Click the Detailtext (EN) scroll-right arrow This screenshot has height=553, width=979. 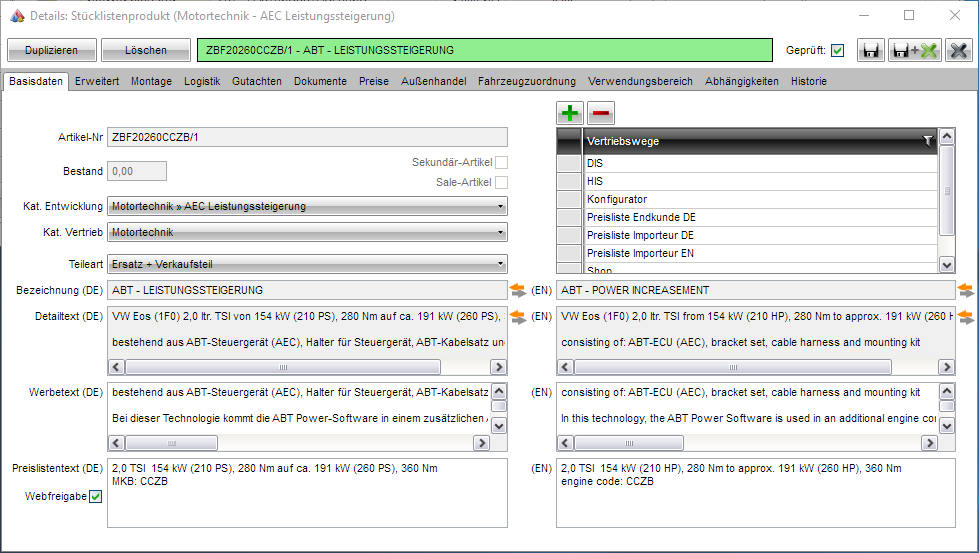coord(947,366)
